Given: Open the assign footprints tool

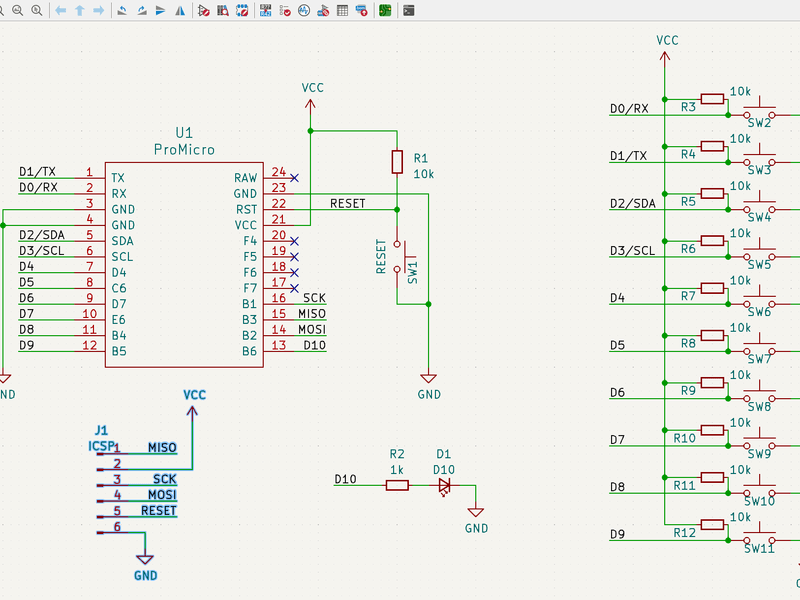Looking at the screenshot, I should [323, 11].
